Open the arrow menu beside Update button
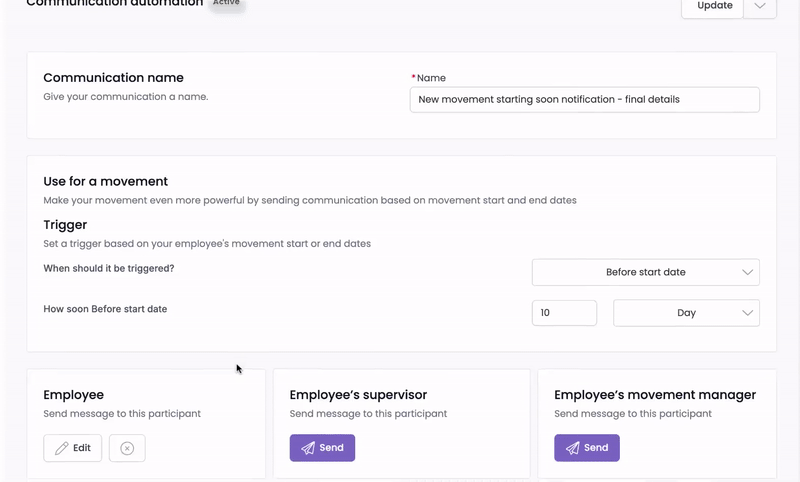Viewport: 800px width, 482px height. (760, 7)
